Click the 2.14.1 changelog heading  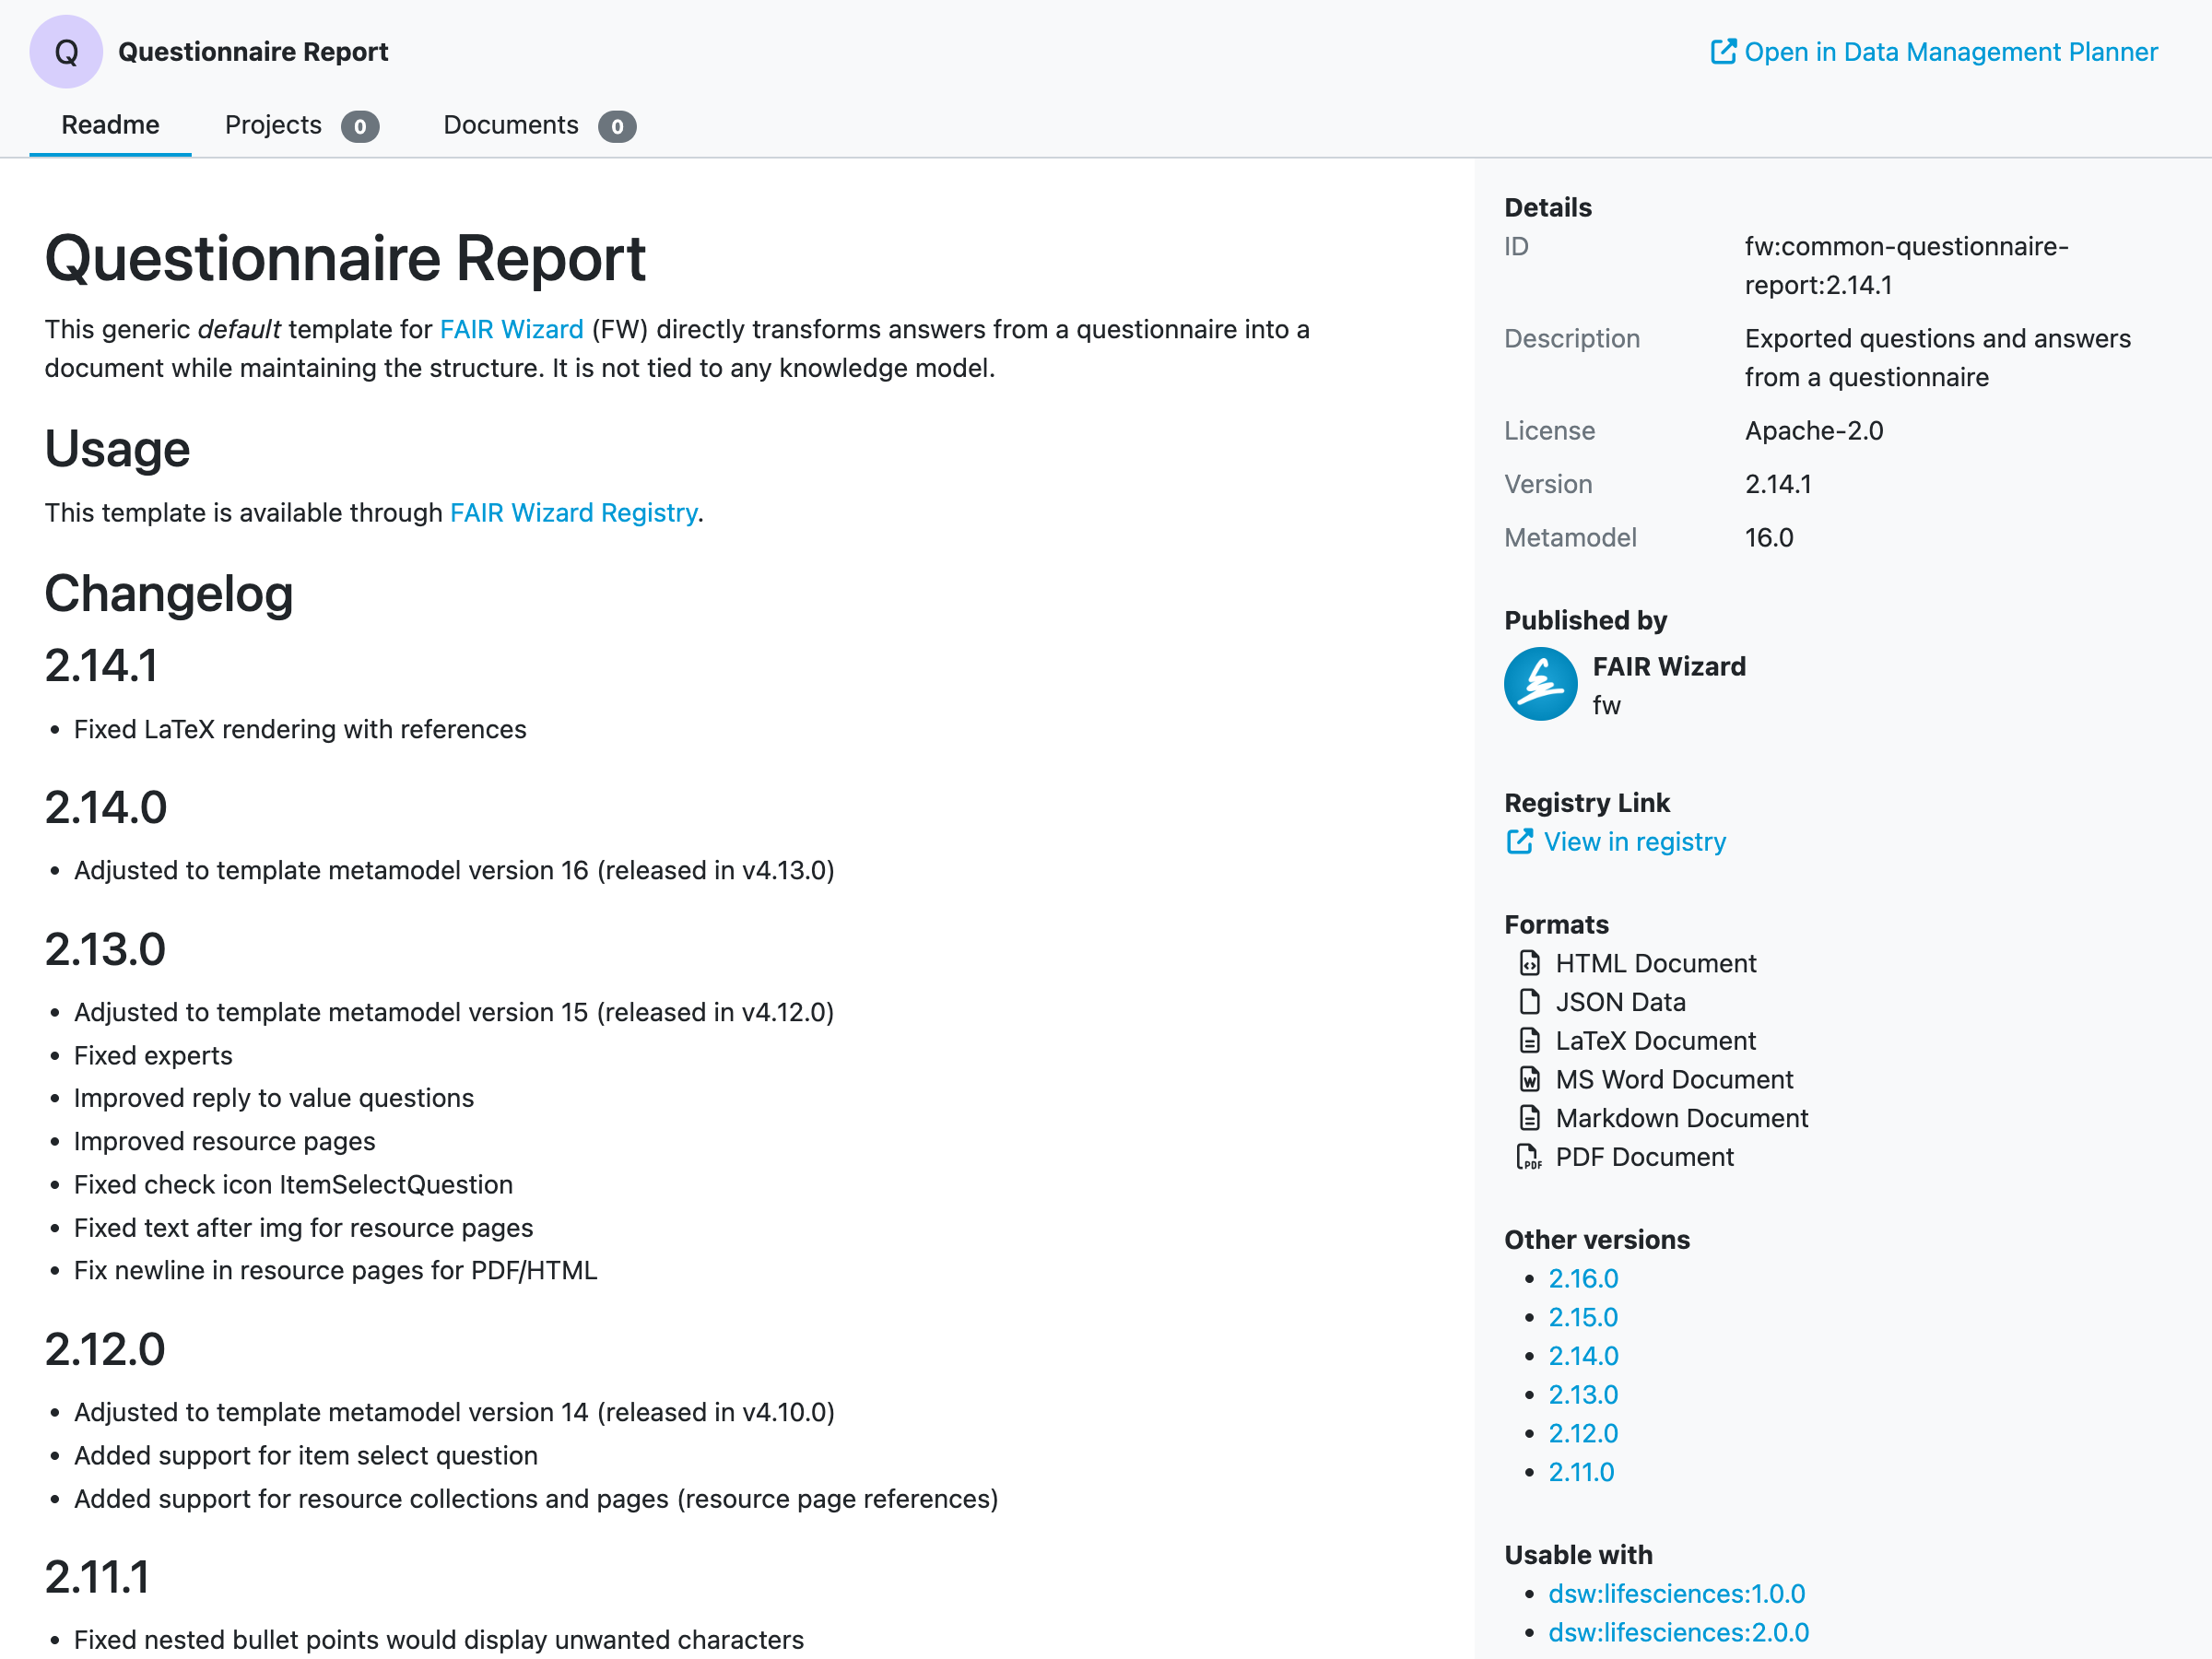coord(101,666)
